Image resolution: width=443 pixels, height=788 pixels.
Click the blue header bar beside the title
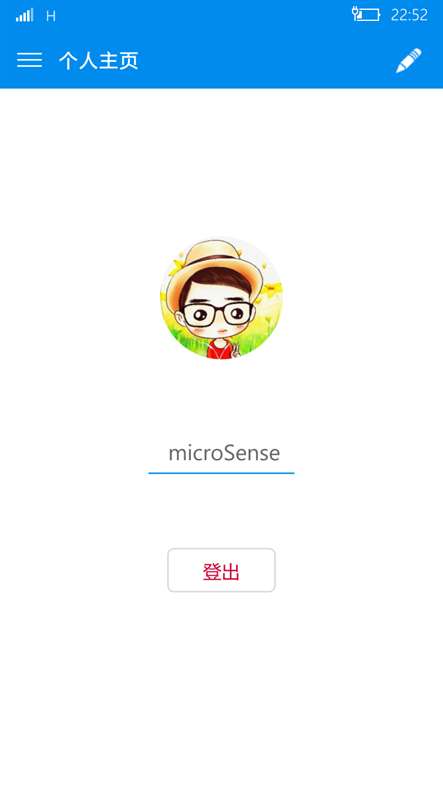[x=266, y=60]
